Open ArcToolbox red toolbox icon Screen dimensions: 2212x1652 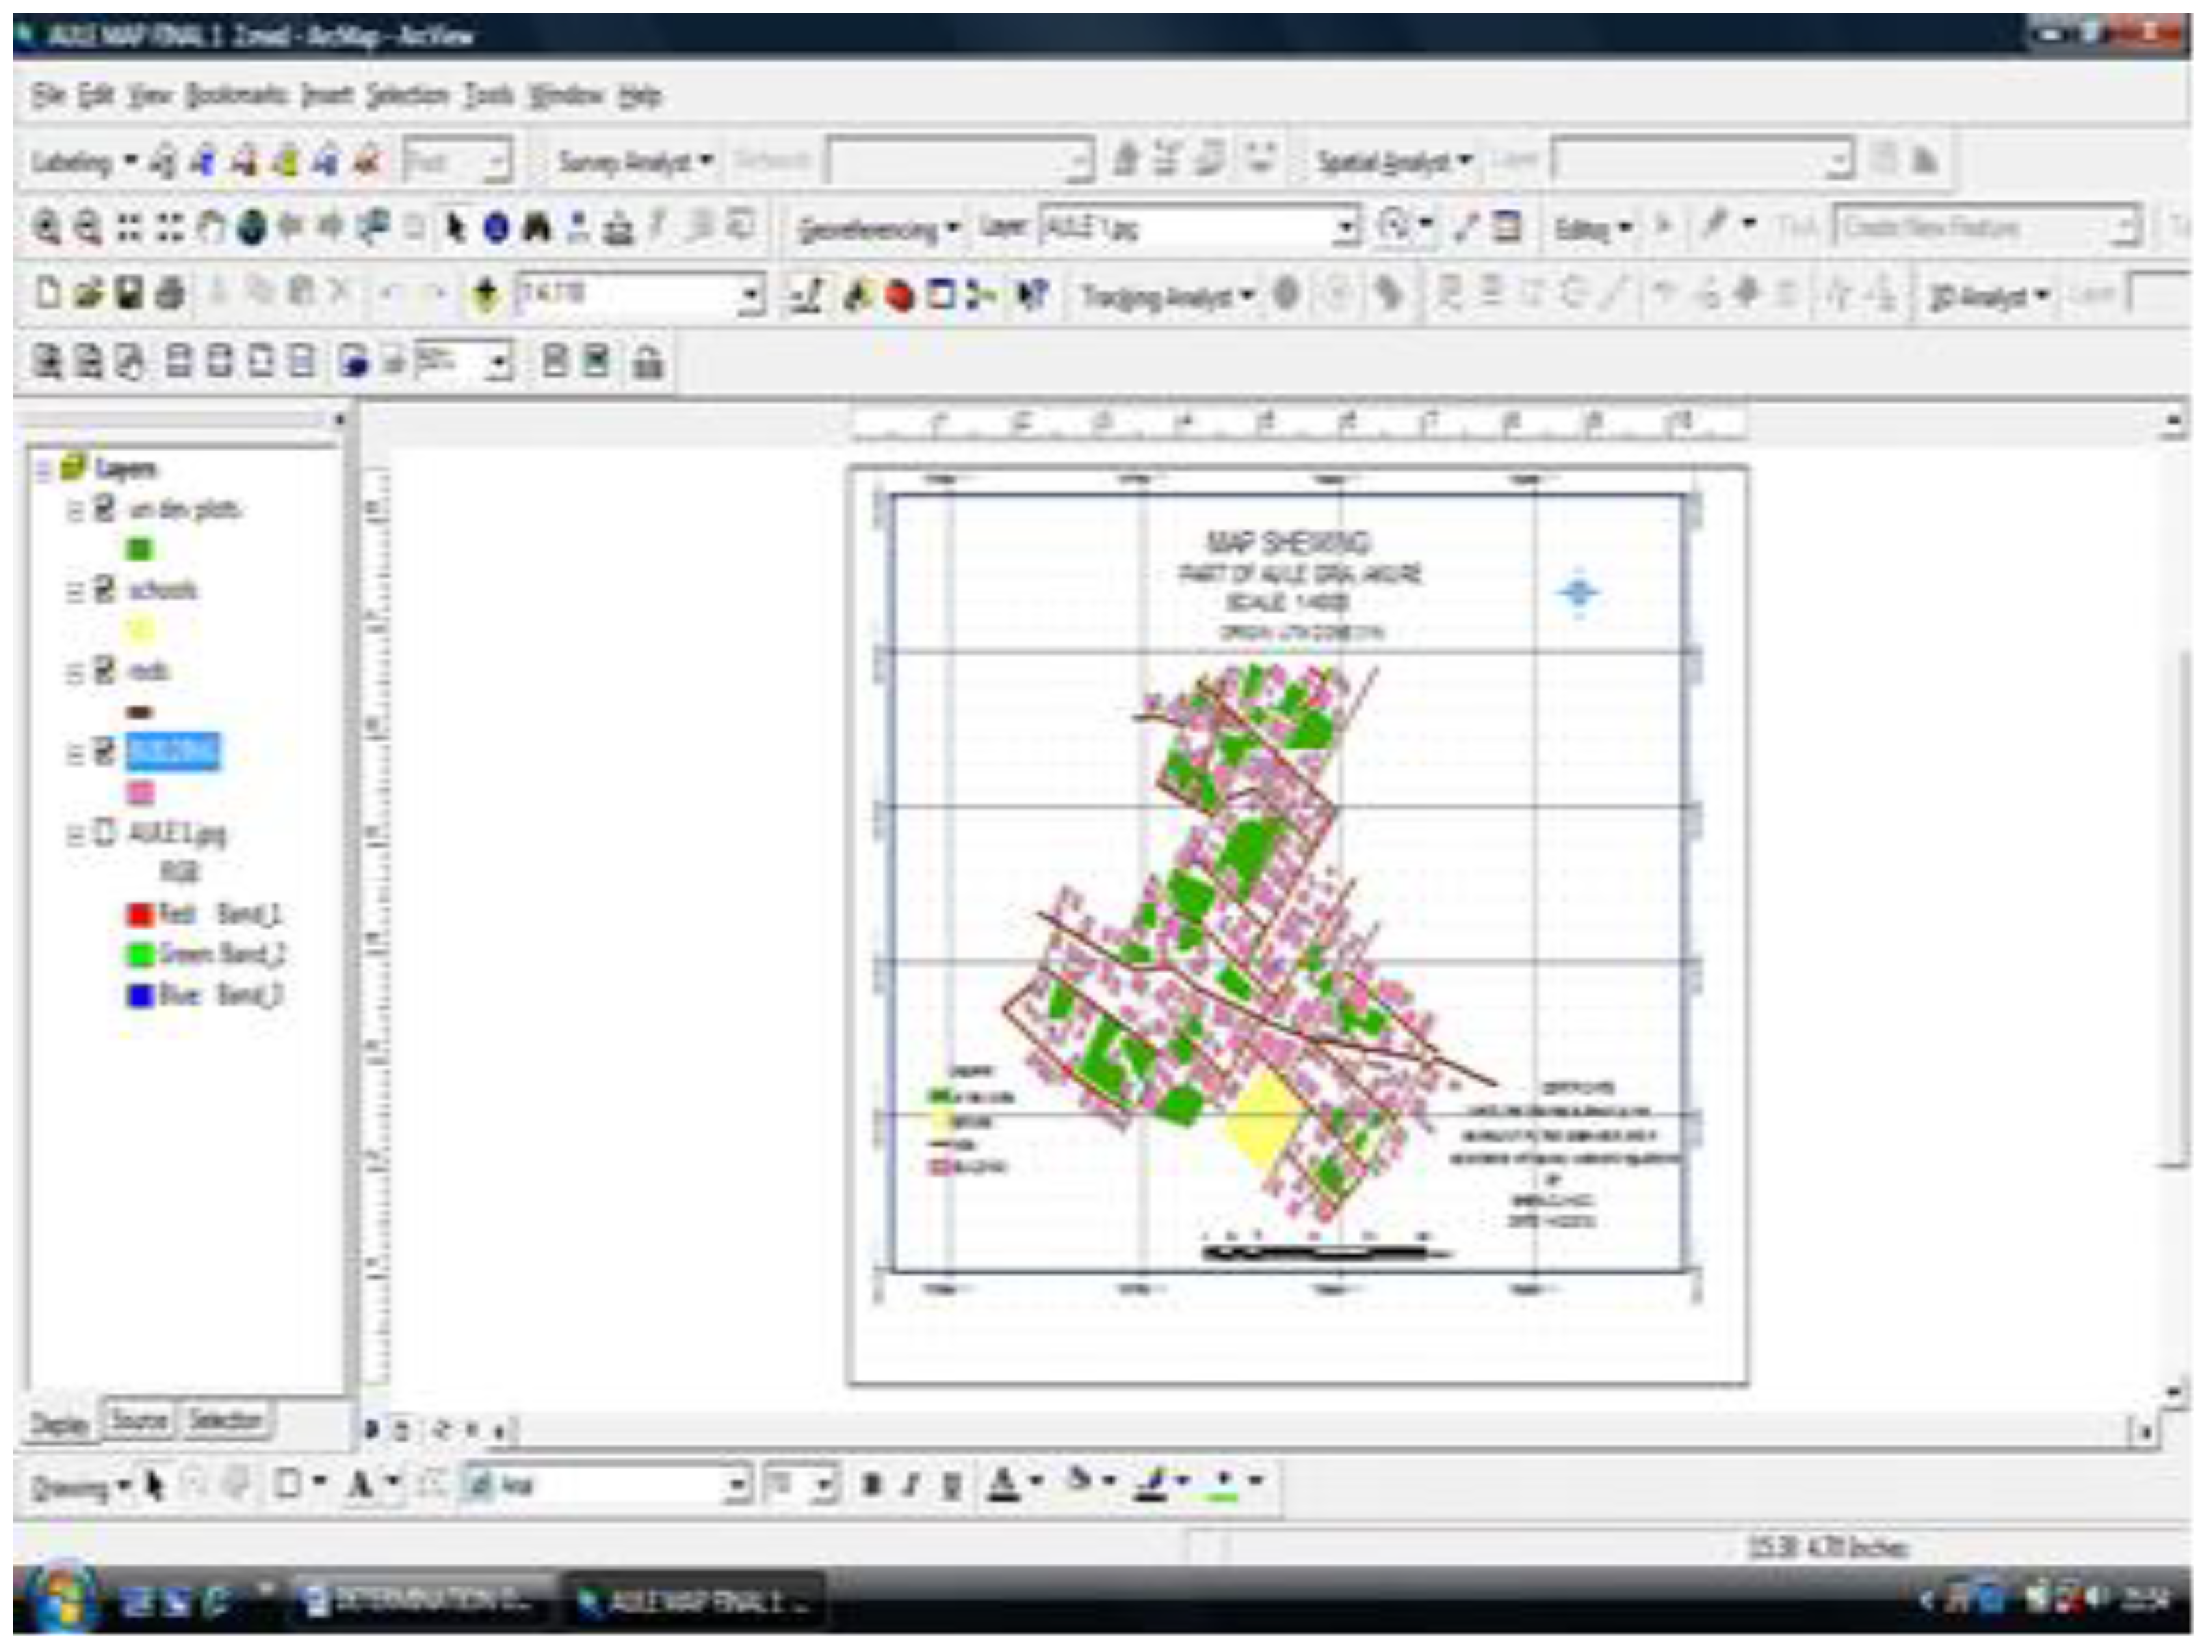point(899,296)
